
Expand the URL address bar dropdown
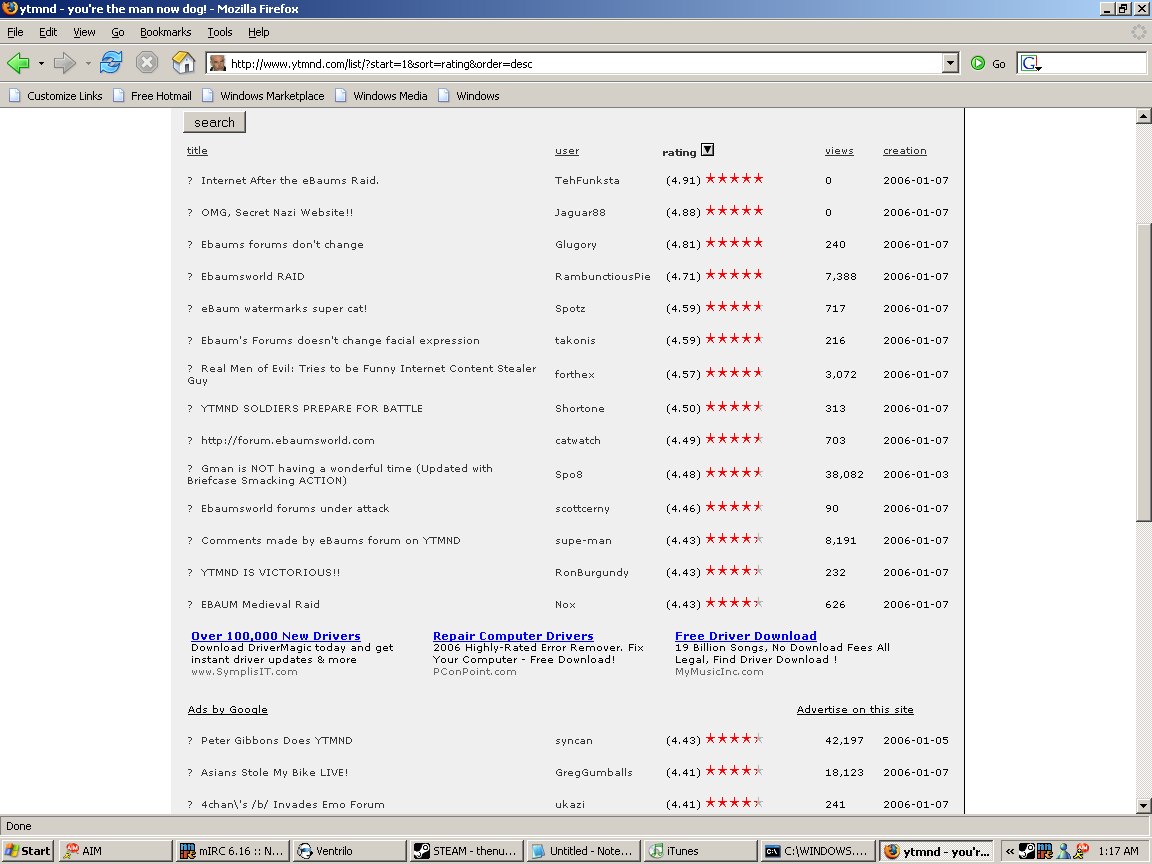pos(950,63)
